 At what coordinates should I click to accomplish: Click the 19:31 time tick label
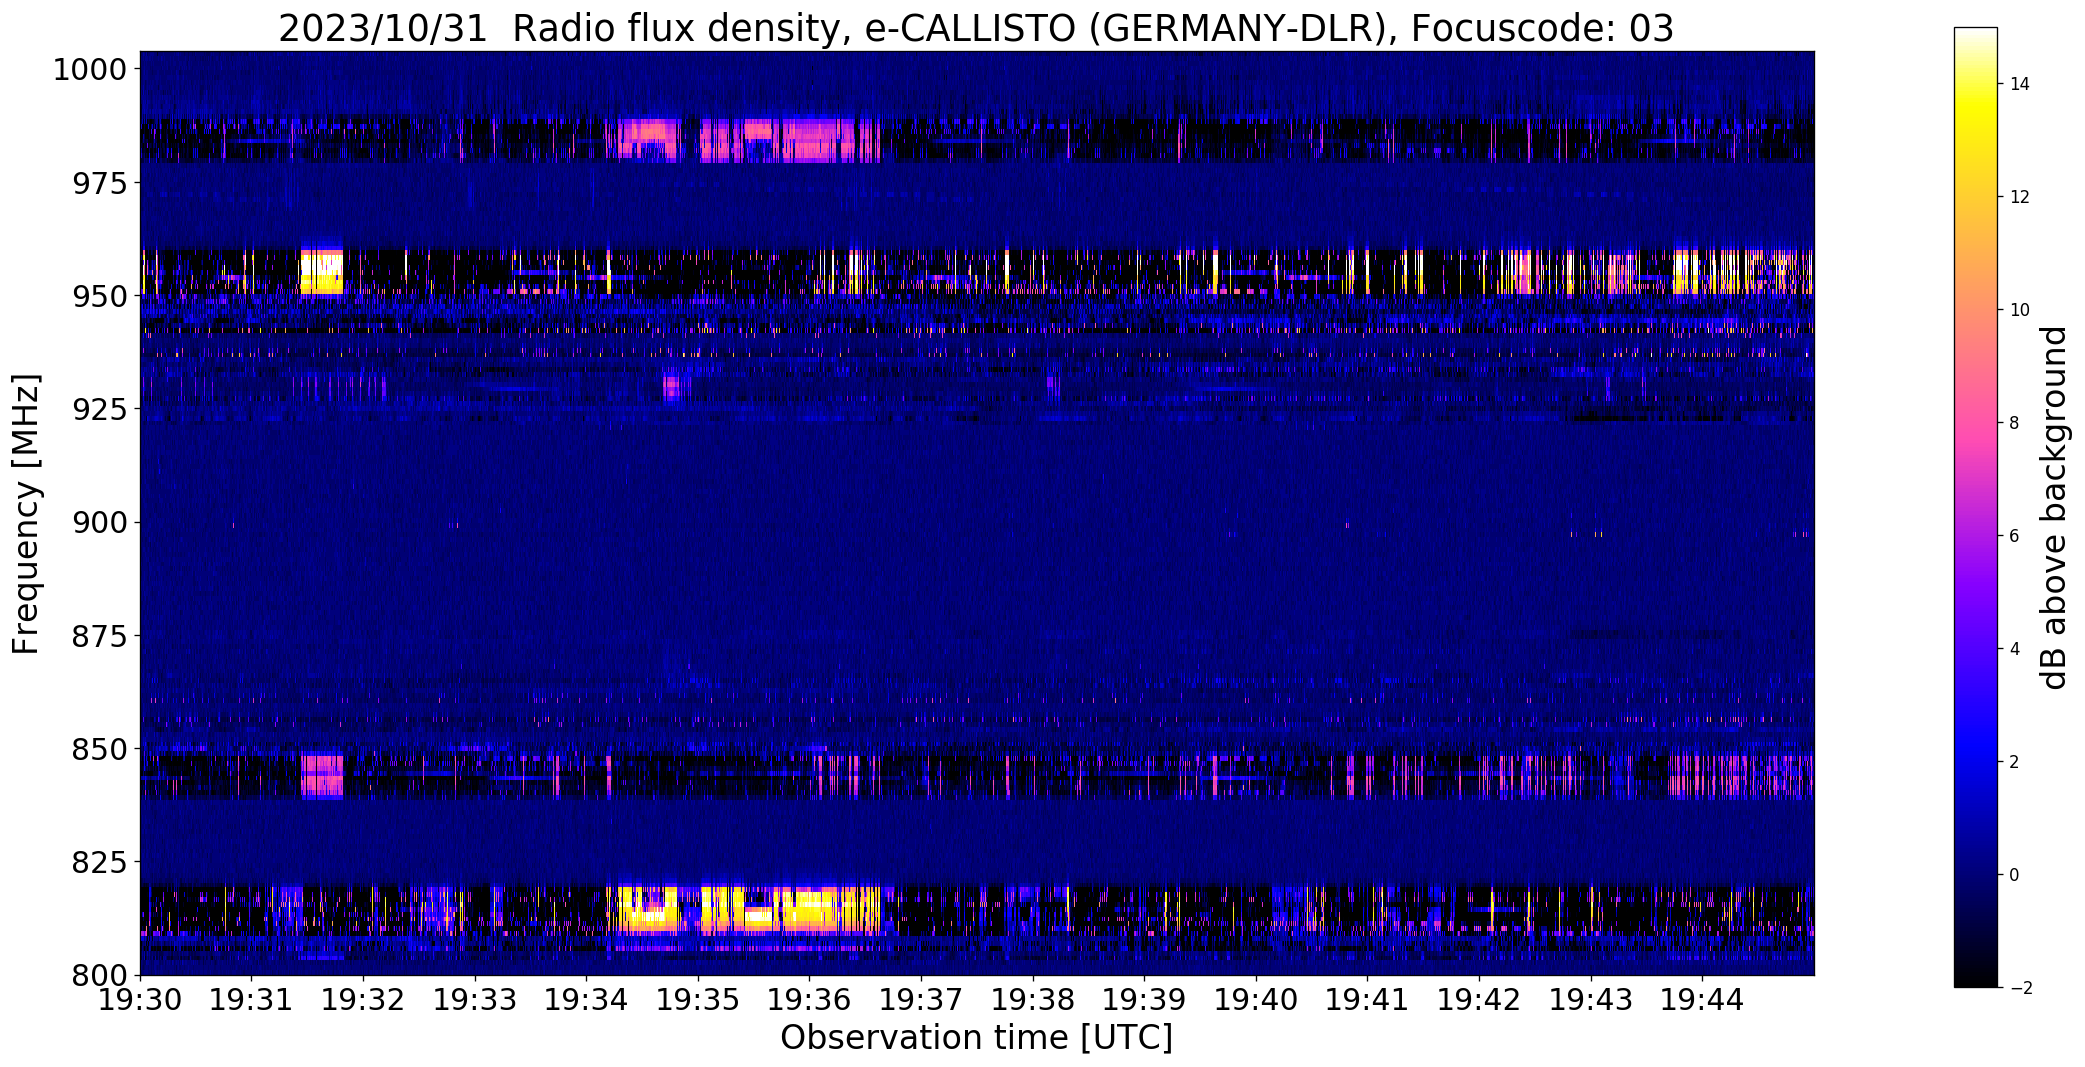[x=252, y=1000]
